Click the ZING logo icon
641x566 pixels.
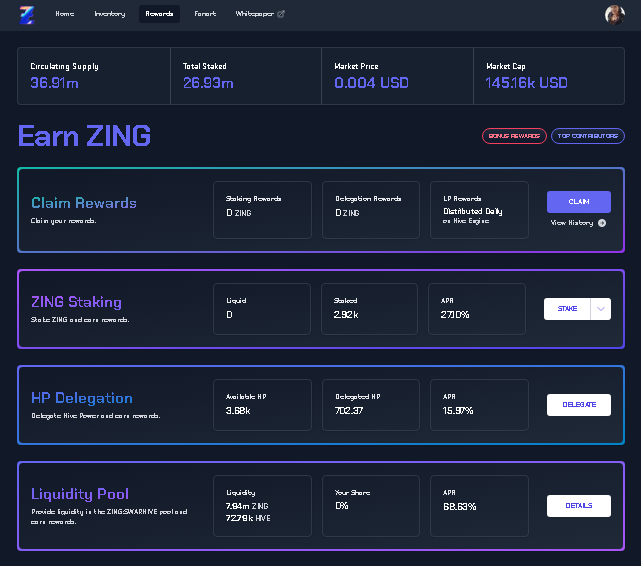tap(27, 15)
